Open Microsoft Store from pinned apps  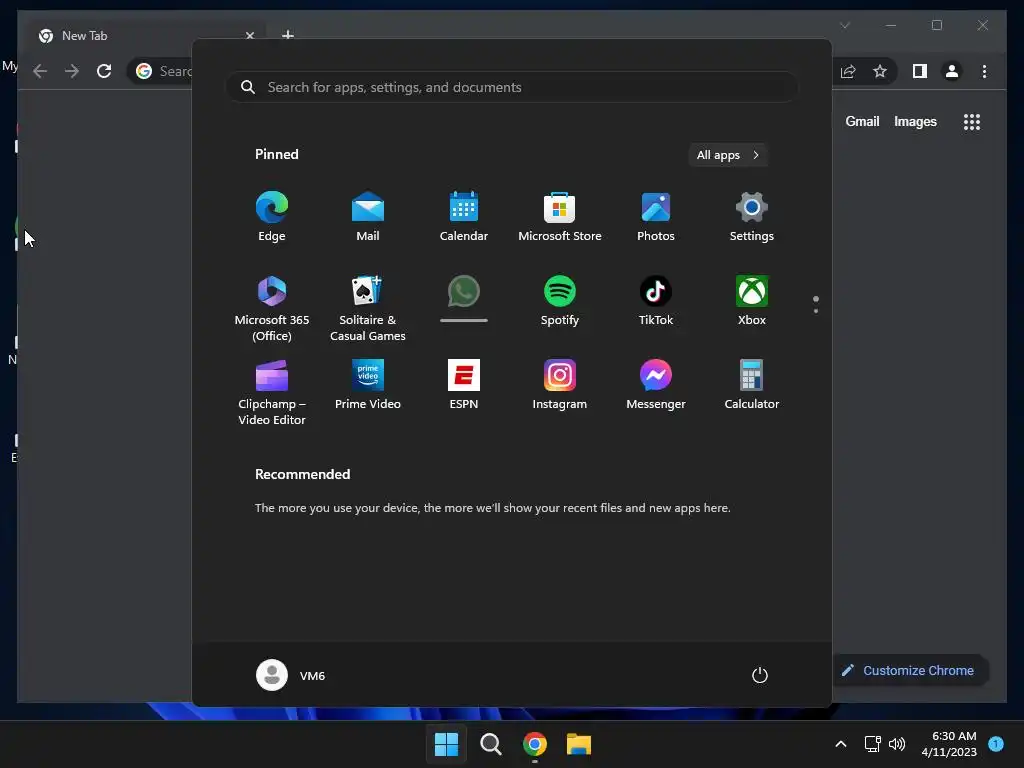tap(560, 217)
